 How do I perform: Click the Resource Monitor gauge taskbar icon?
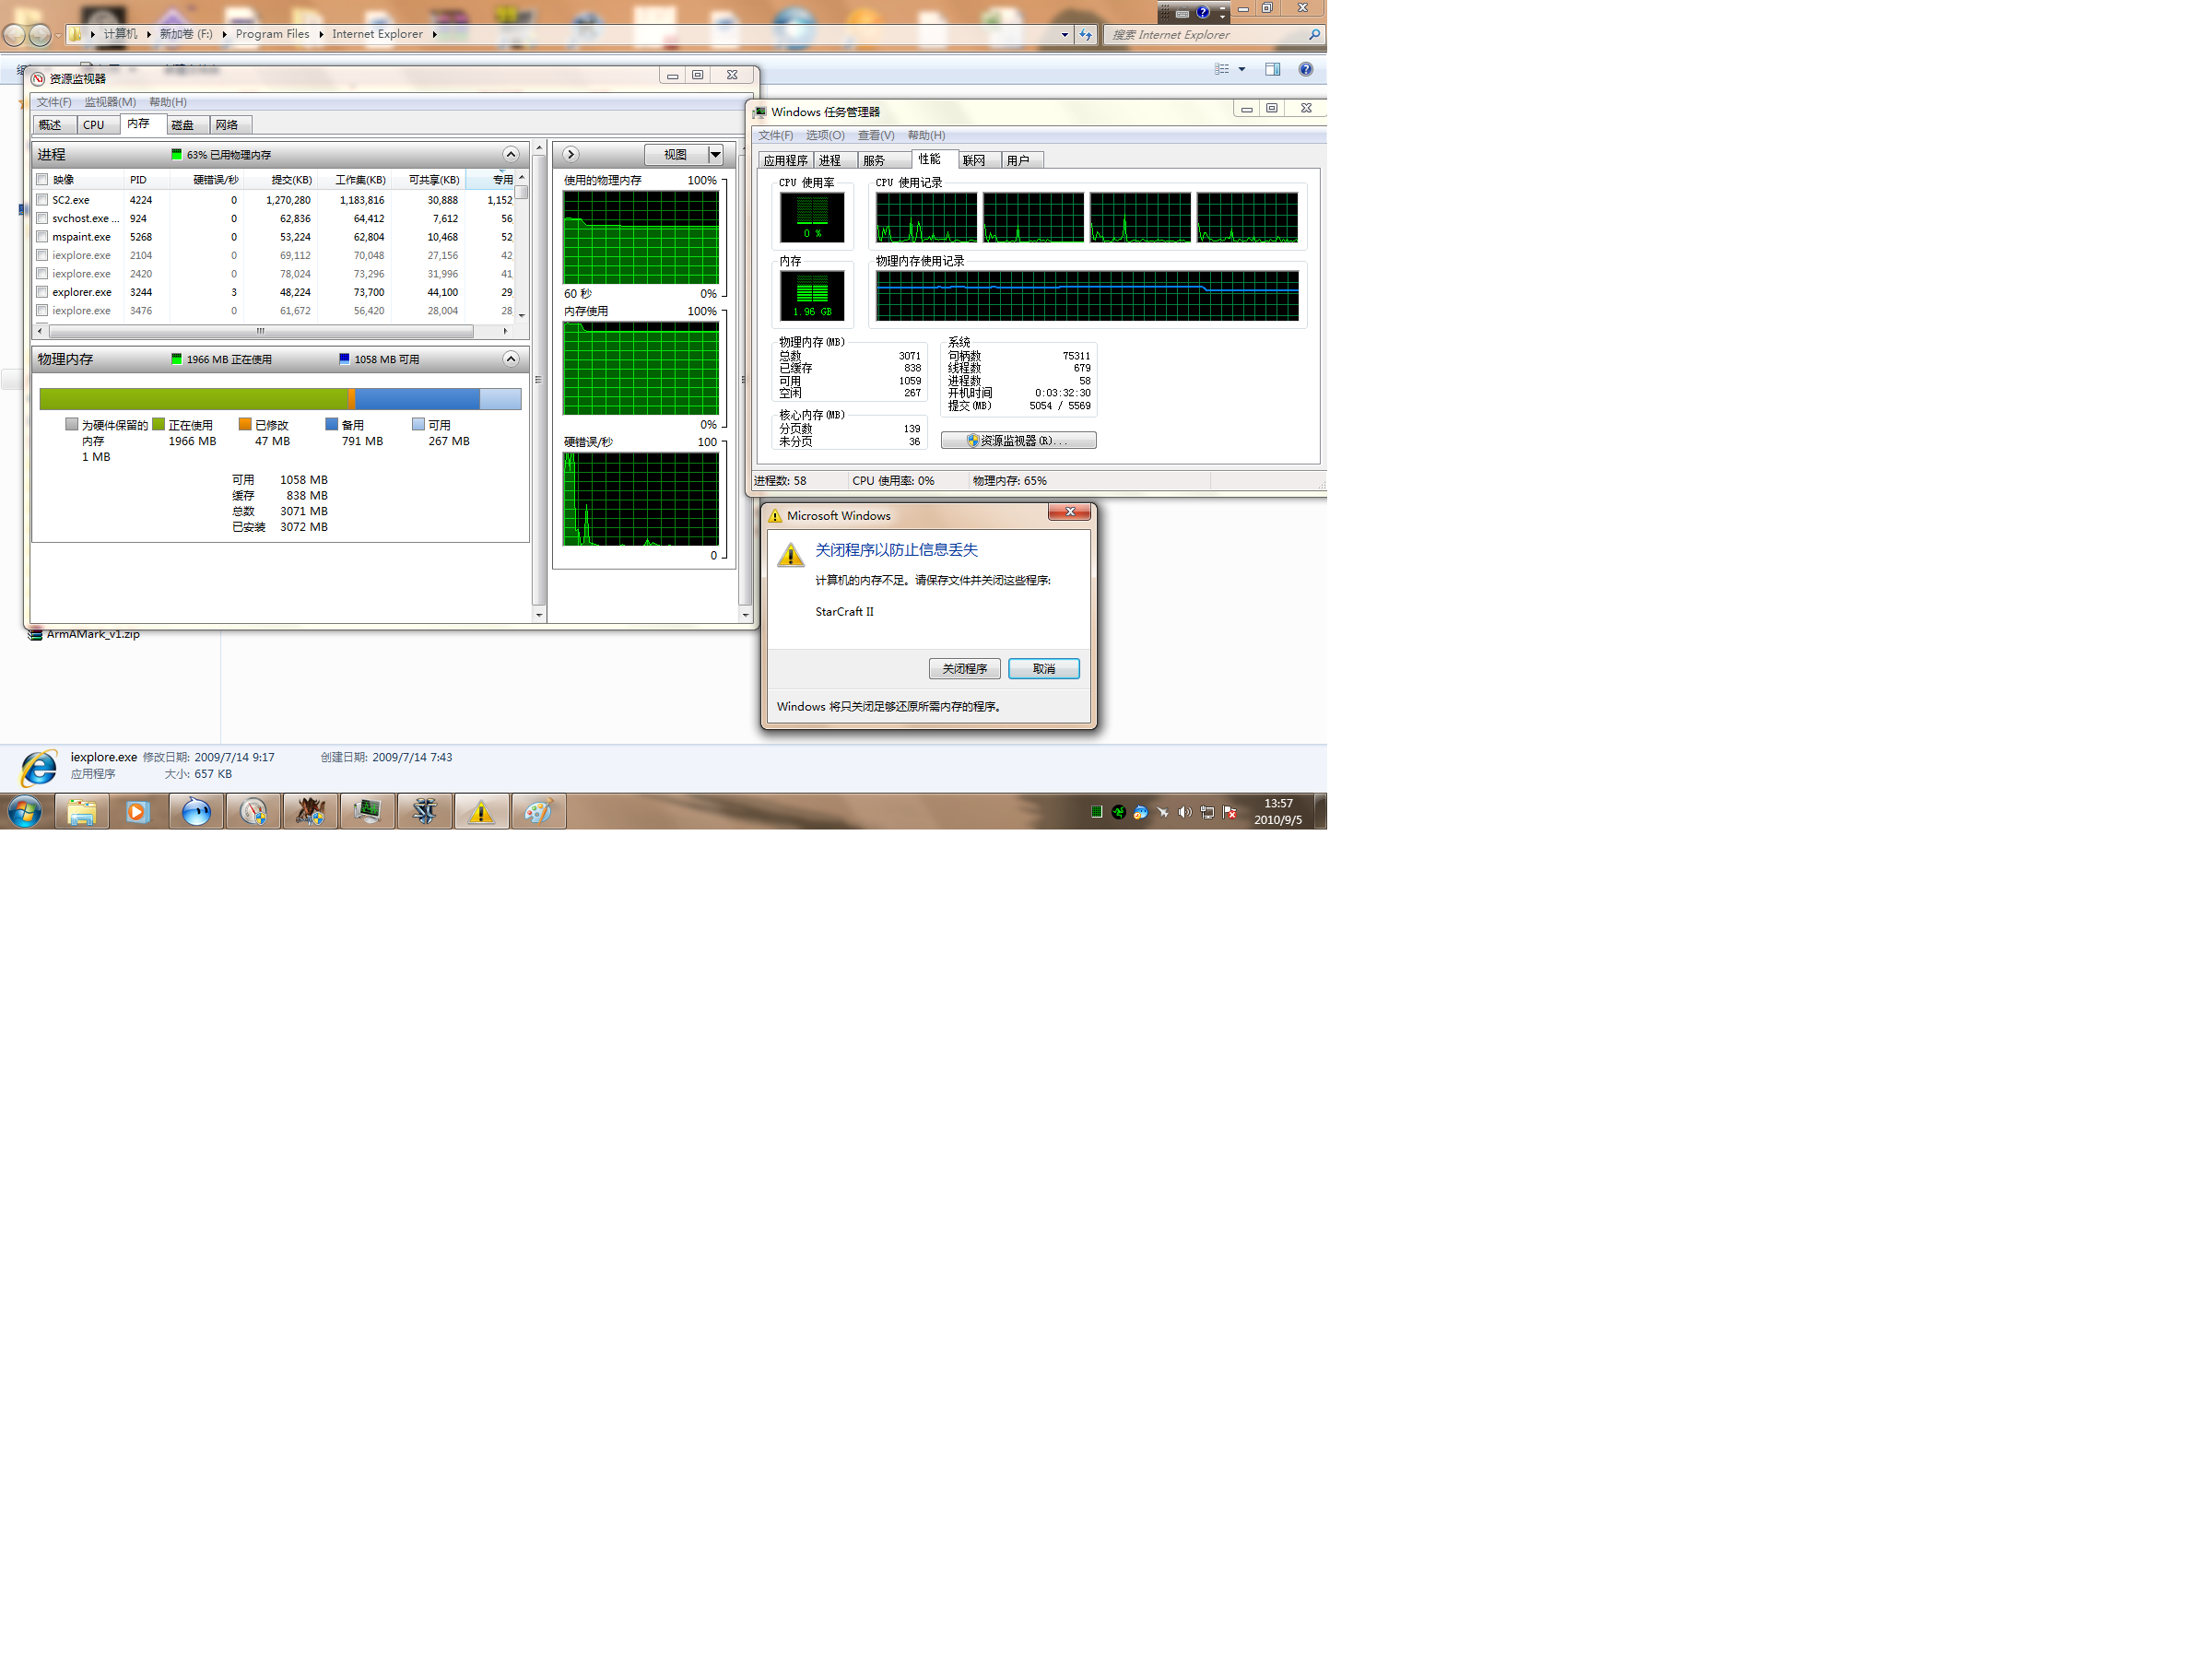[x=253, y=811]
